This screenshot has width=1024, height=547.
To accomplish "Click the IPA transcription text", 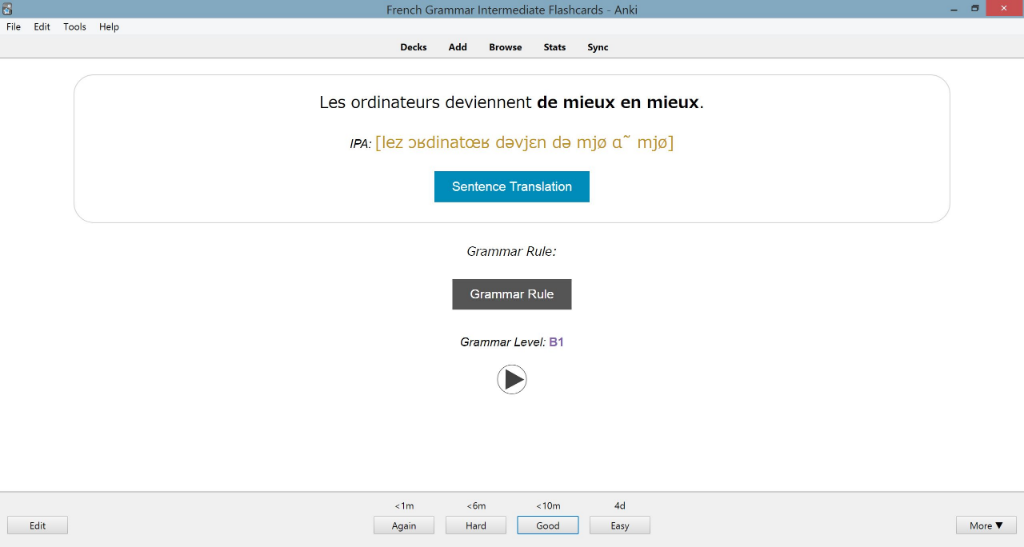I will coord(524,142).
